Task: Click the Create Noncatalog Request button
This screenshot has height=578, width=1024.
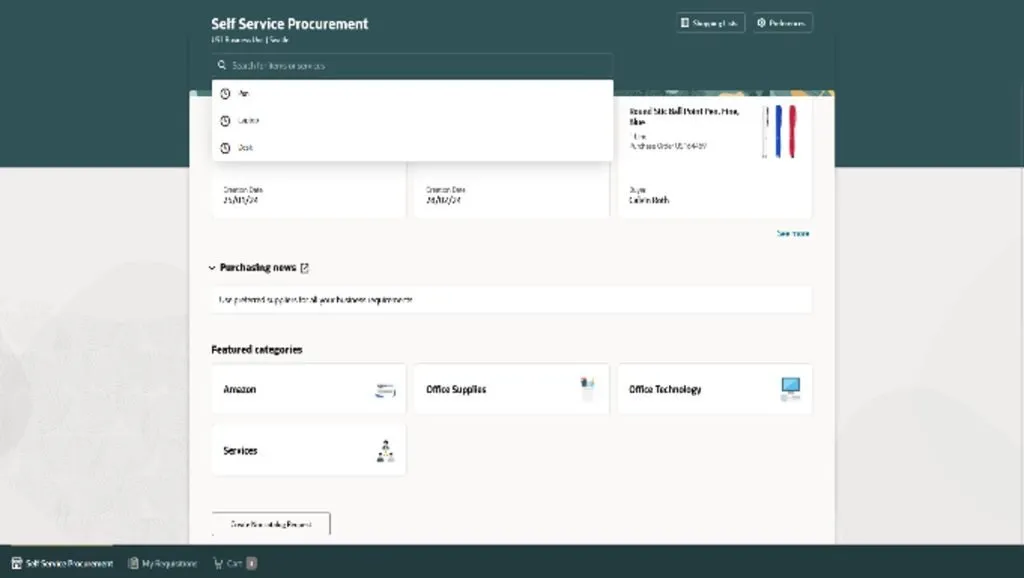Action: tap(270, 524)
